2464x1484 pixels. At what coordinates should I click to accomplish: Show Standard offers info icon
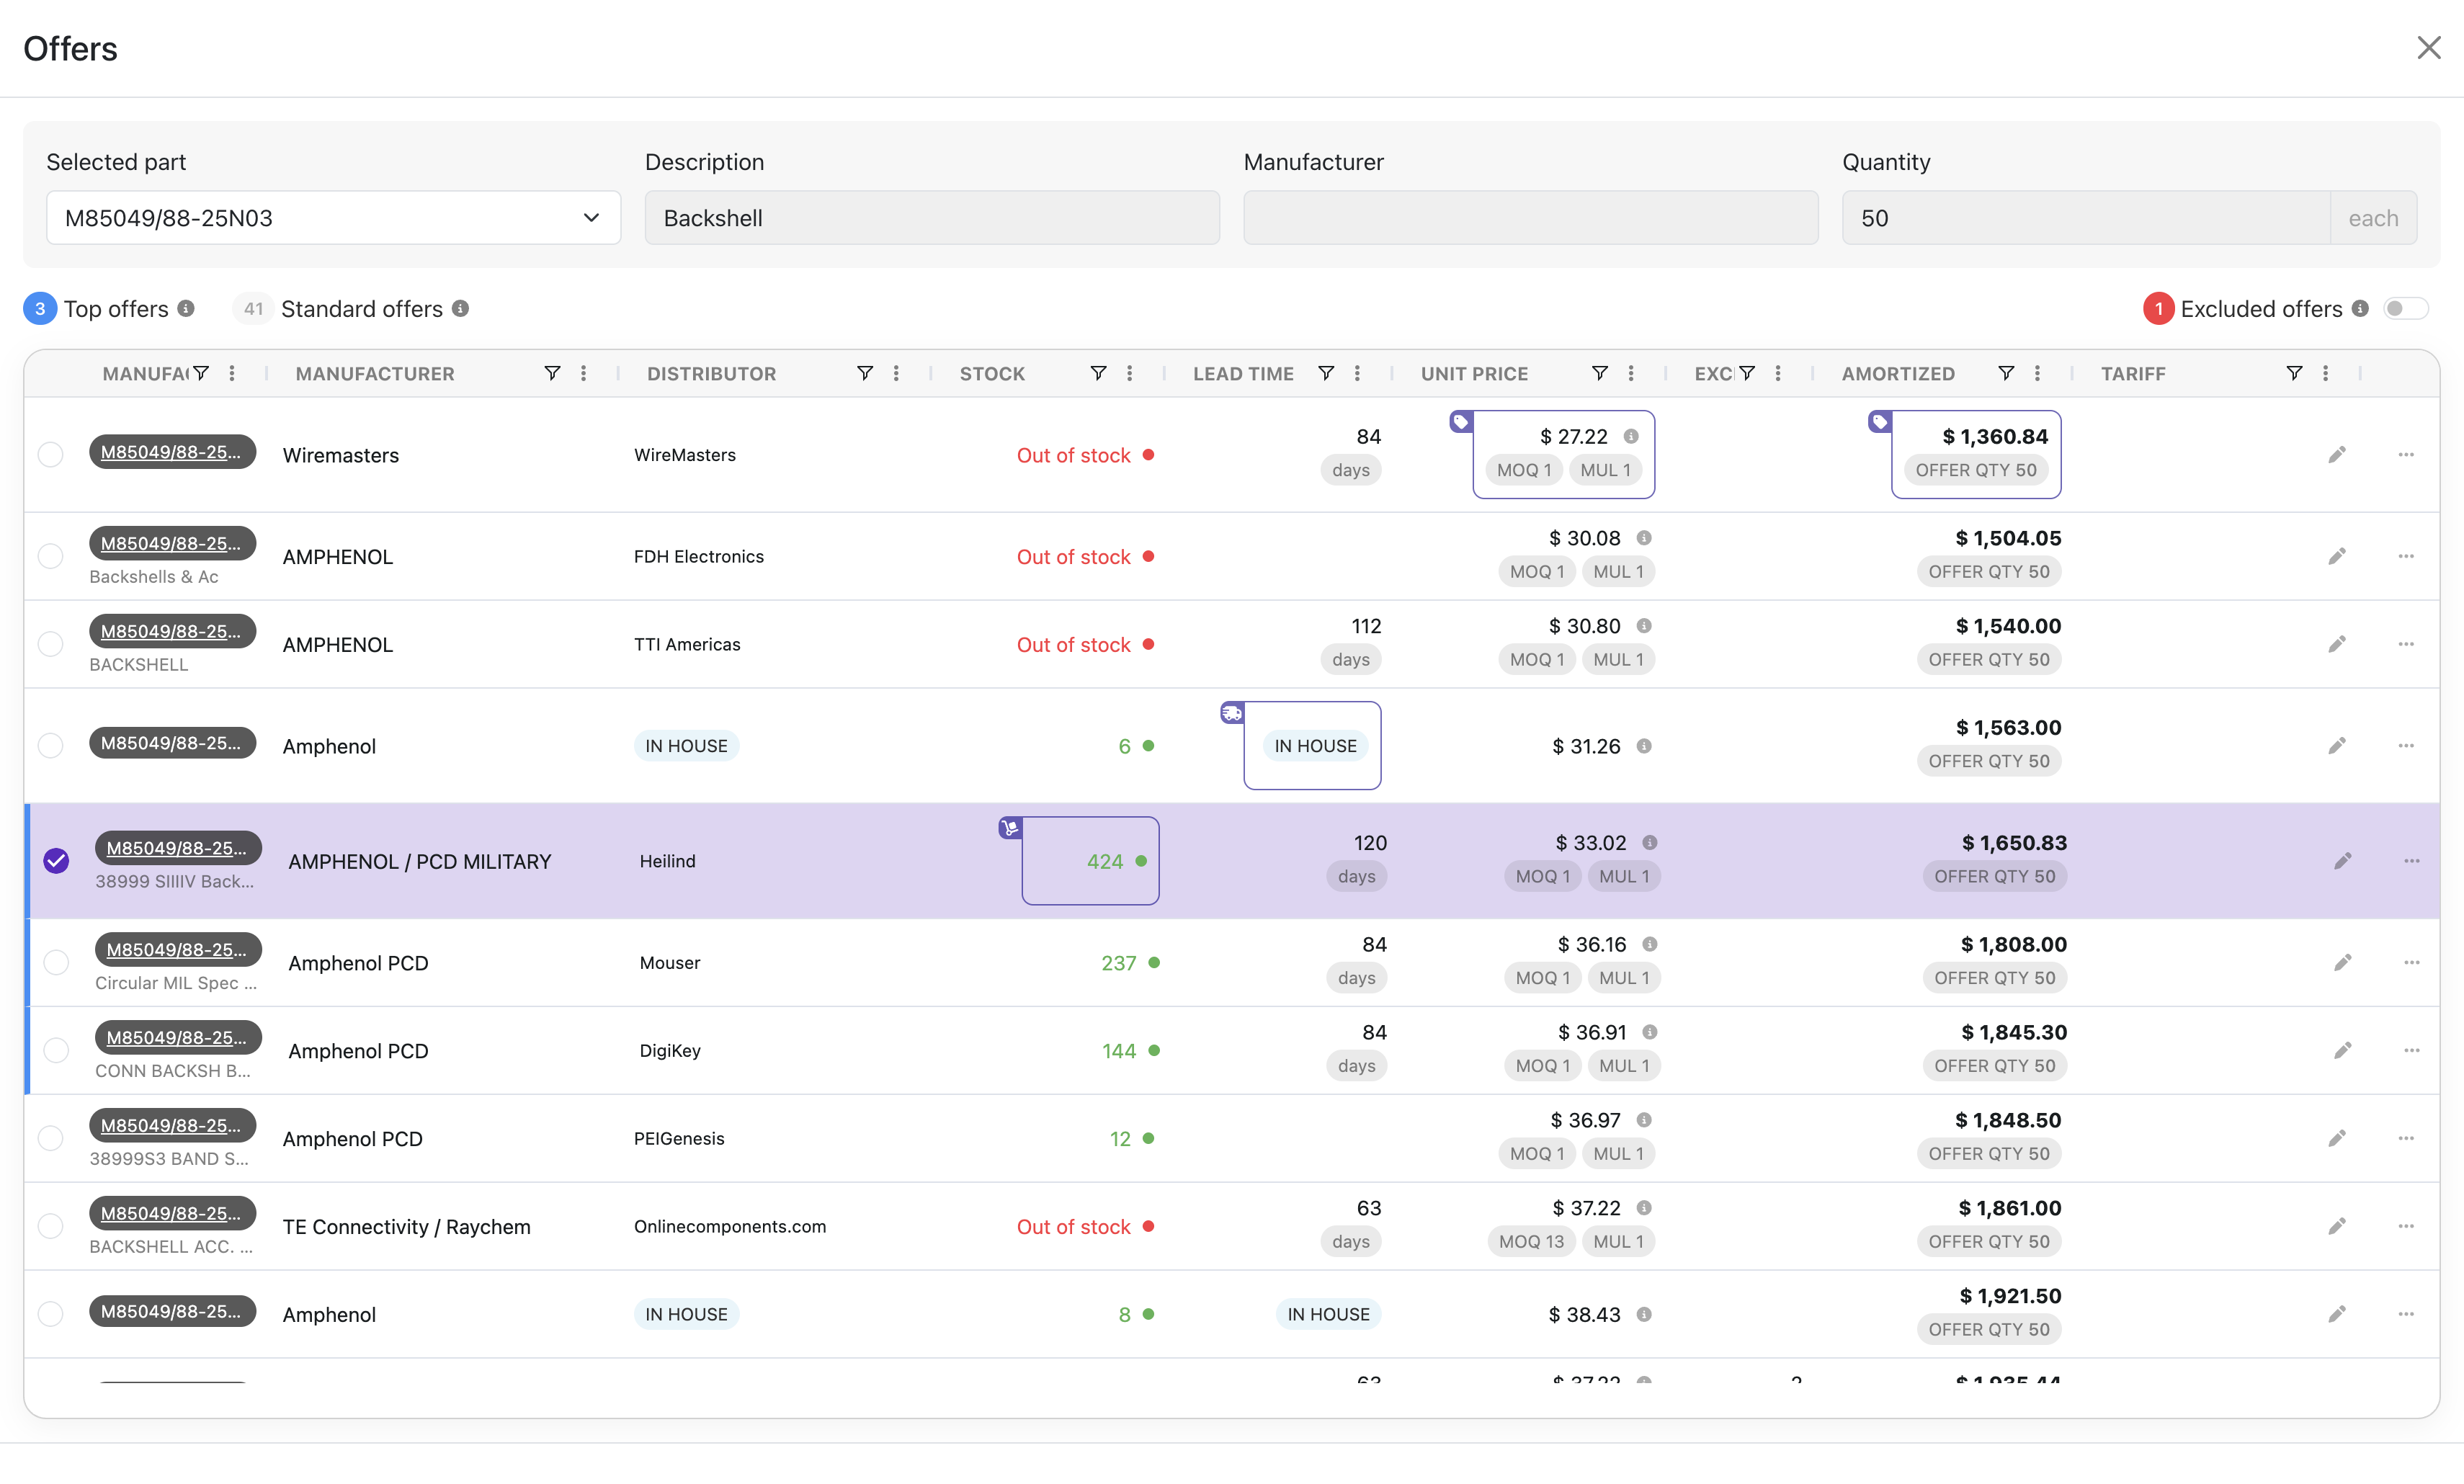[460, 308]
